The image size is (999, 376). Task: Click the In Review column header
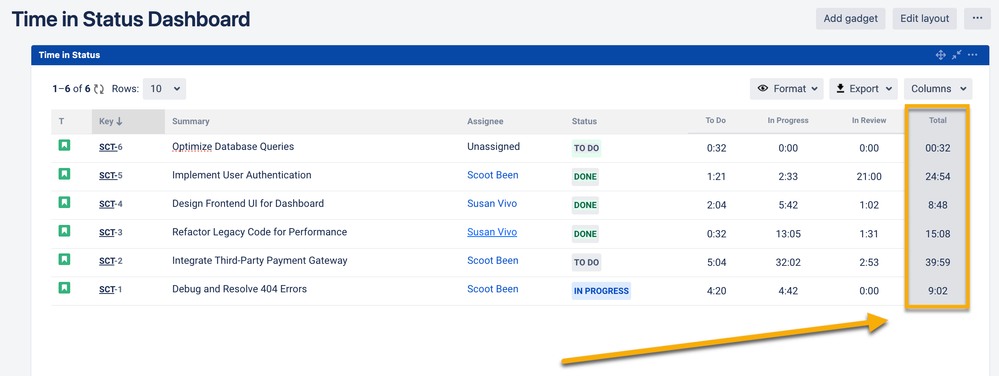tap(869, 120)
